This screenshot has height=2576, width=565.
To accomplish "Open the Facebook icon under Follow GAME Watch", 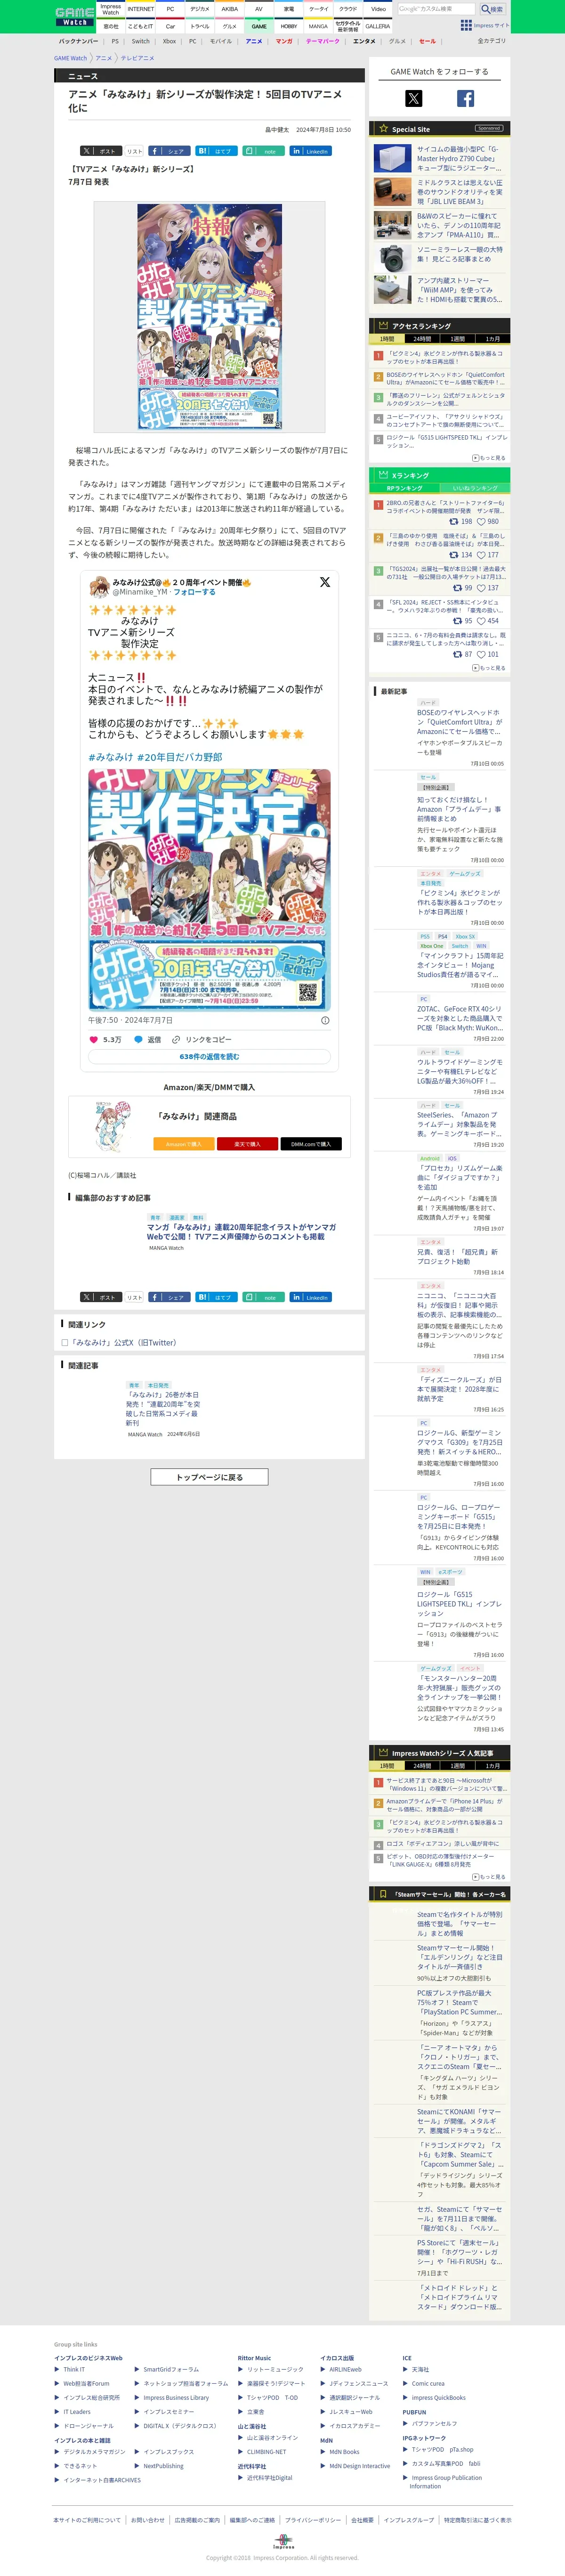I will tap(465, 98).
